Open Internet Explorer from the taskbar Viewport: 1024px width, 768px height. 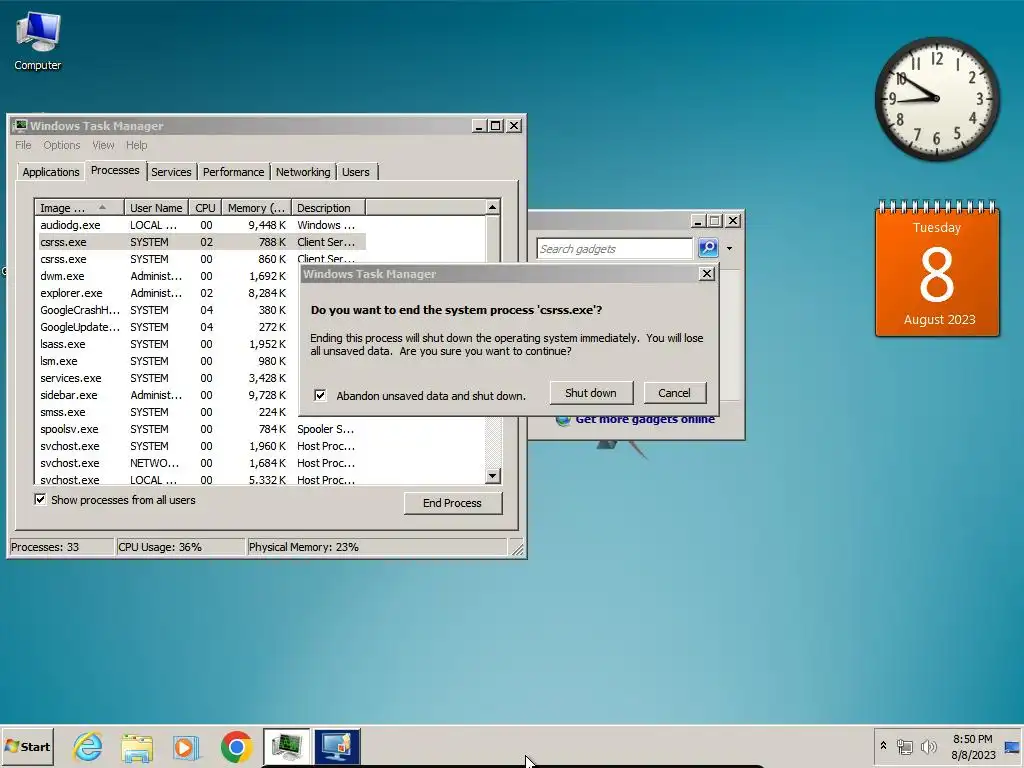88,746
